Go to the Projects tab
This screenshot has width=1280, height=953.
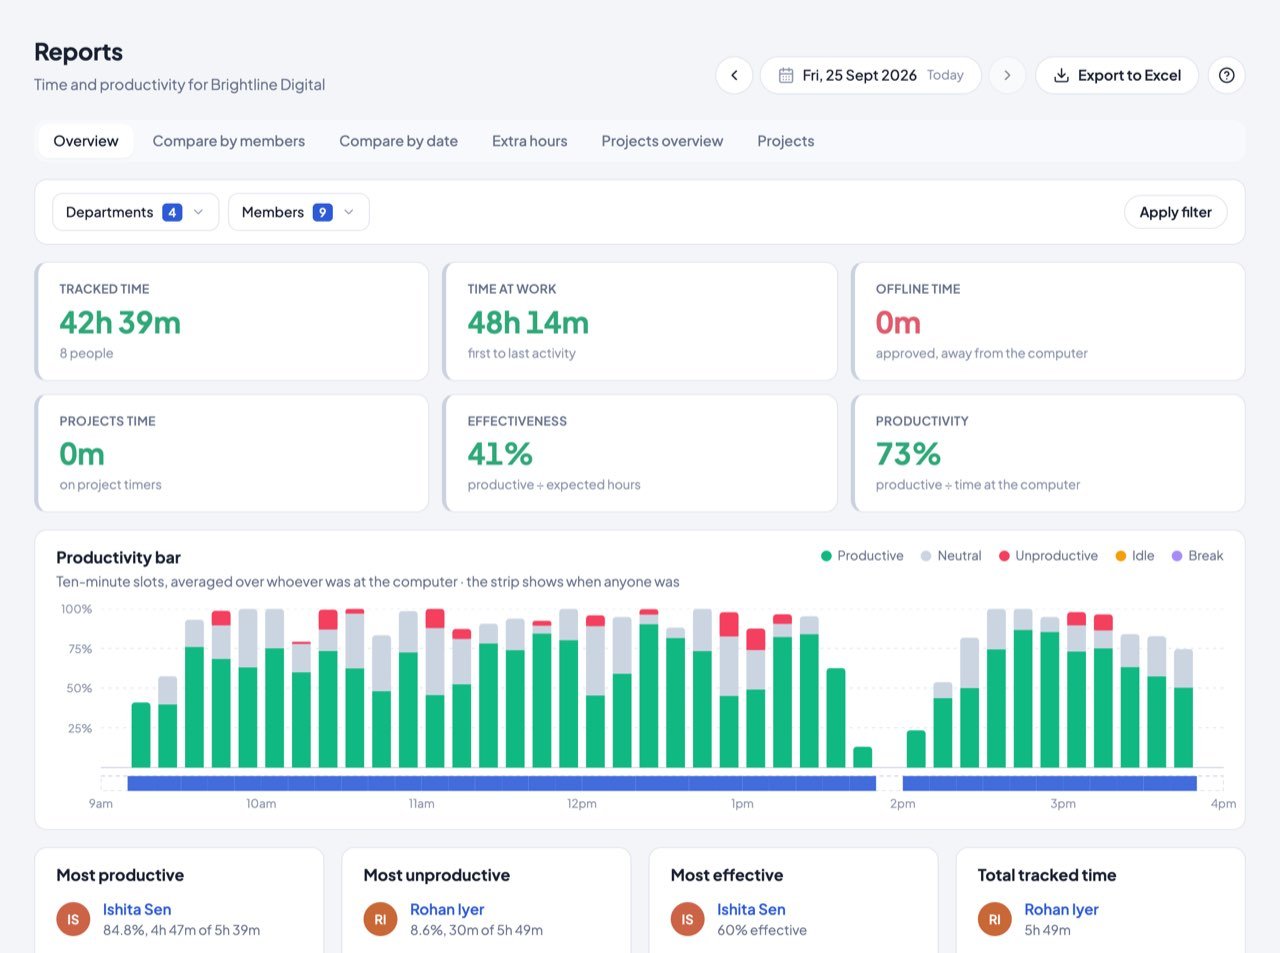(x=786, y=141)
